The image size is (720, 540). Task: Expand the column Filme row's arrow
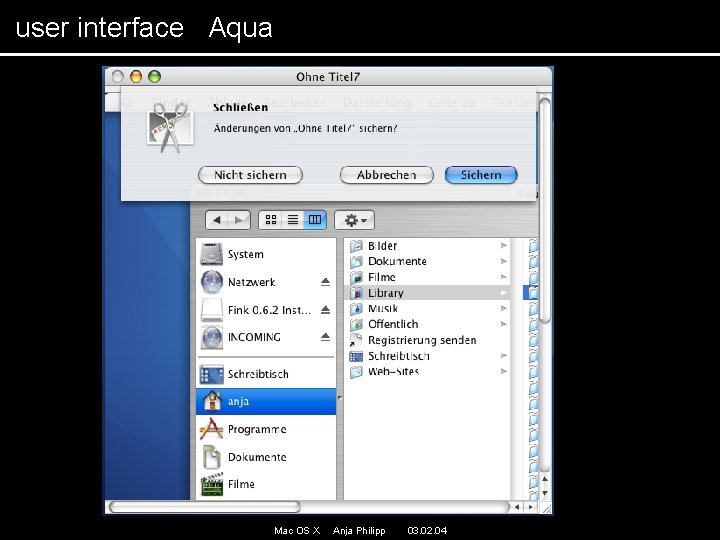coord(503,277)
